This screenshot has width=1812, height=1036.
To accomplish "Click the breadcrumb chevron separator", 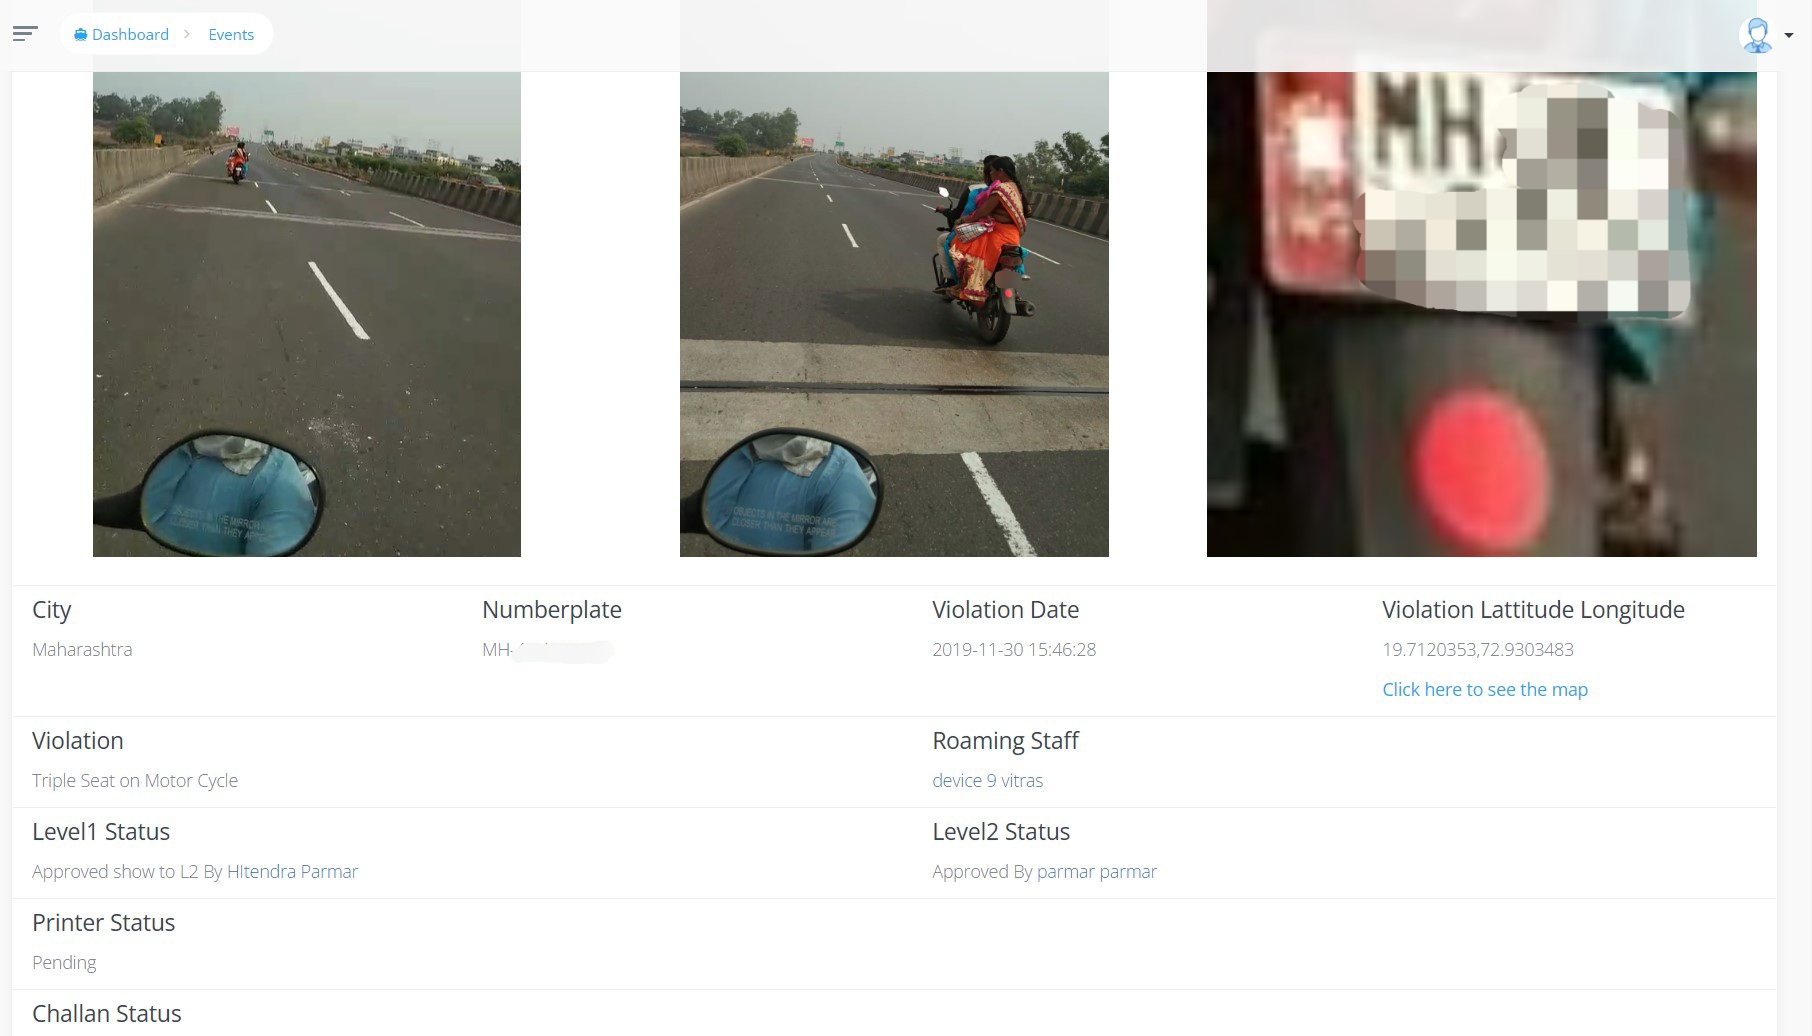I will click(187, 34).
